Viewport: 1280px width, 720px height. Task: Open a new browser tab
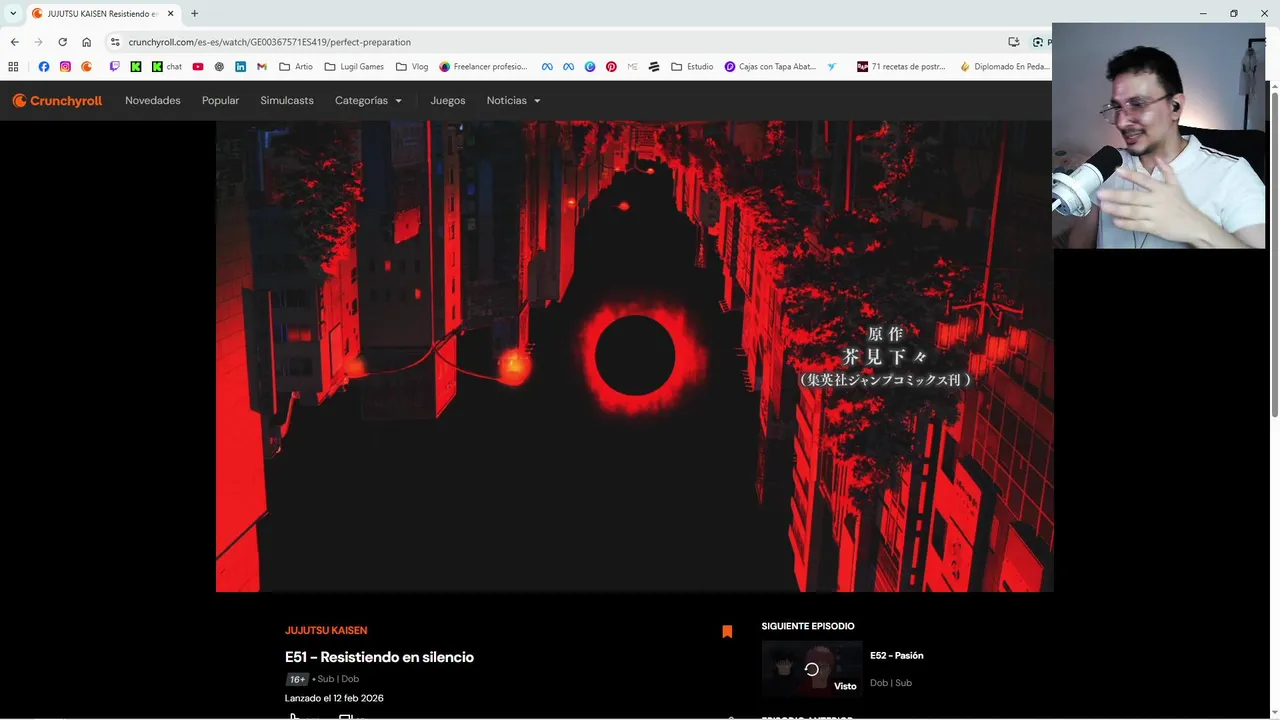194,13
